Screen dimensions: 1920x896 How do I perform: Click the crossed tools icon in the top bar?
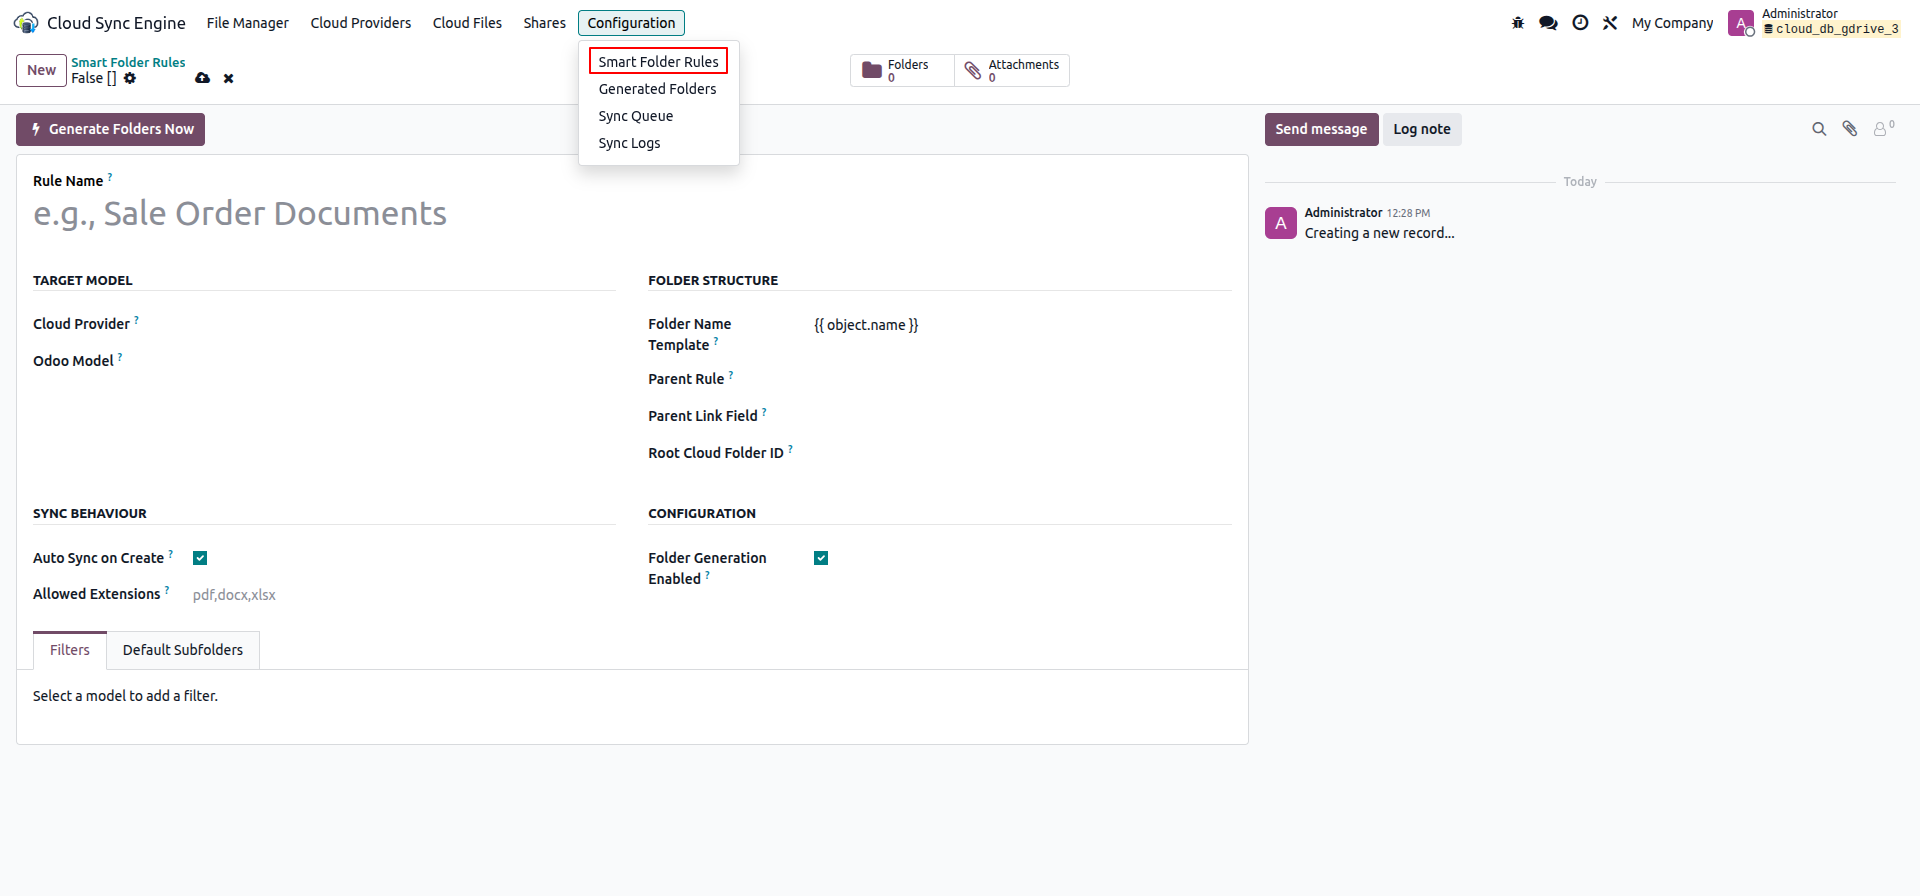(1610, 23)
